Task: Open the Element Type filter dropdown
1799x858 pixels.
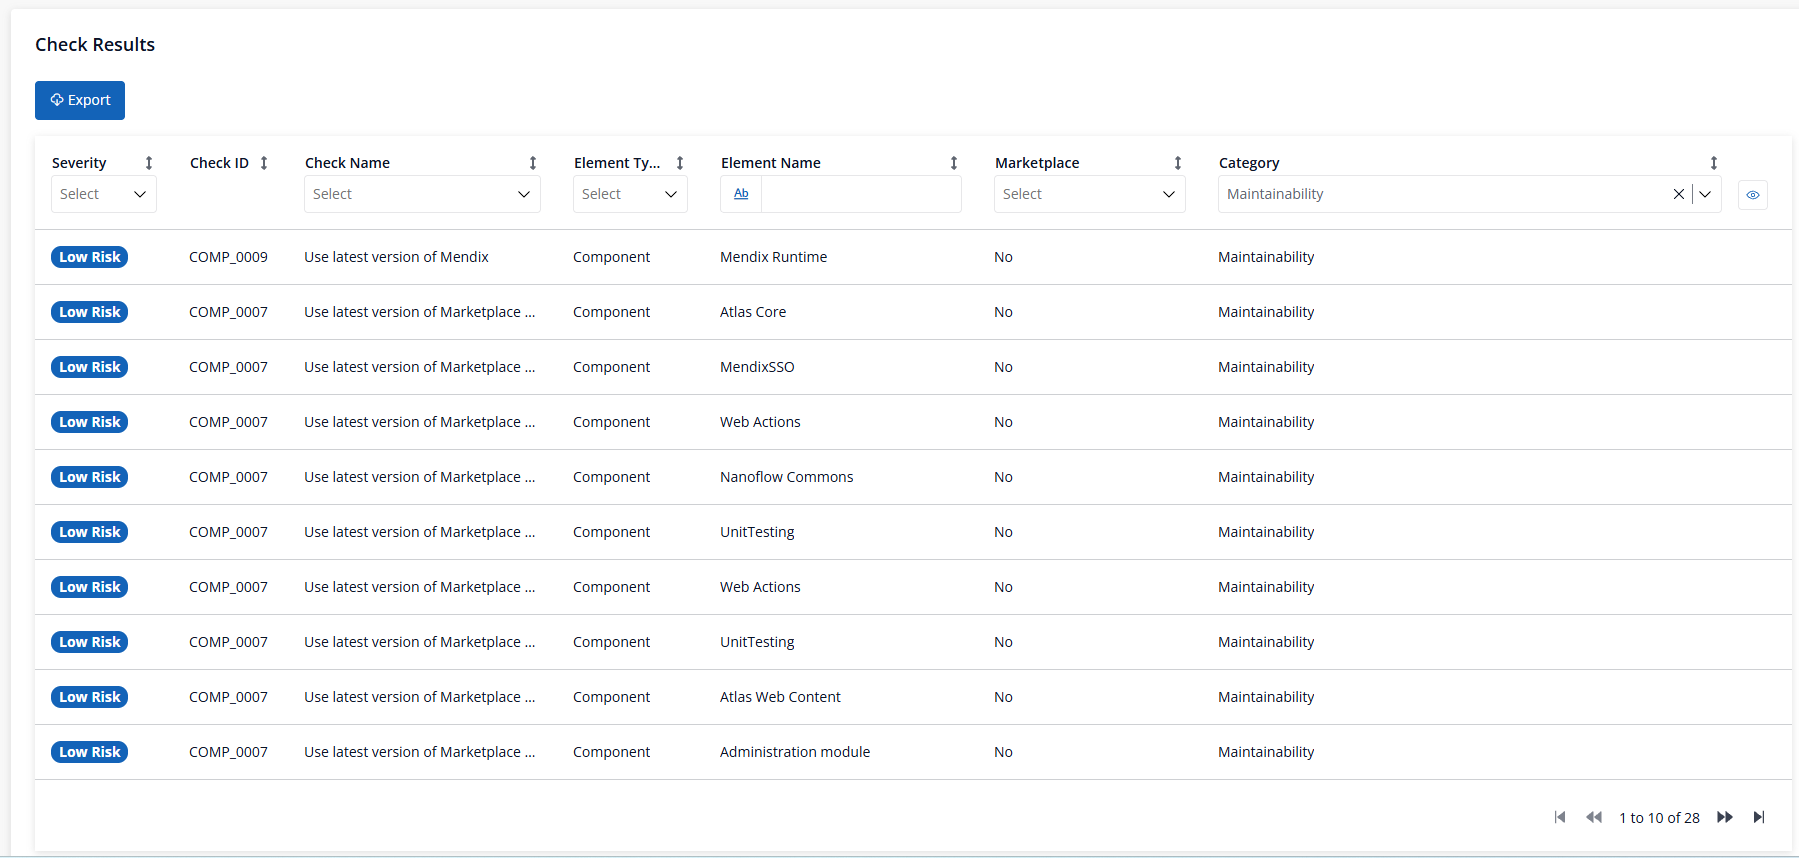Action: (x=630, y=194)
